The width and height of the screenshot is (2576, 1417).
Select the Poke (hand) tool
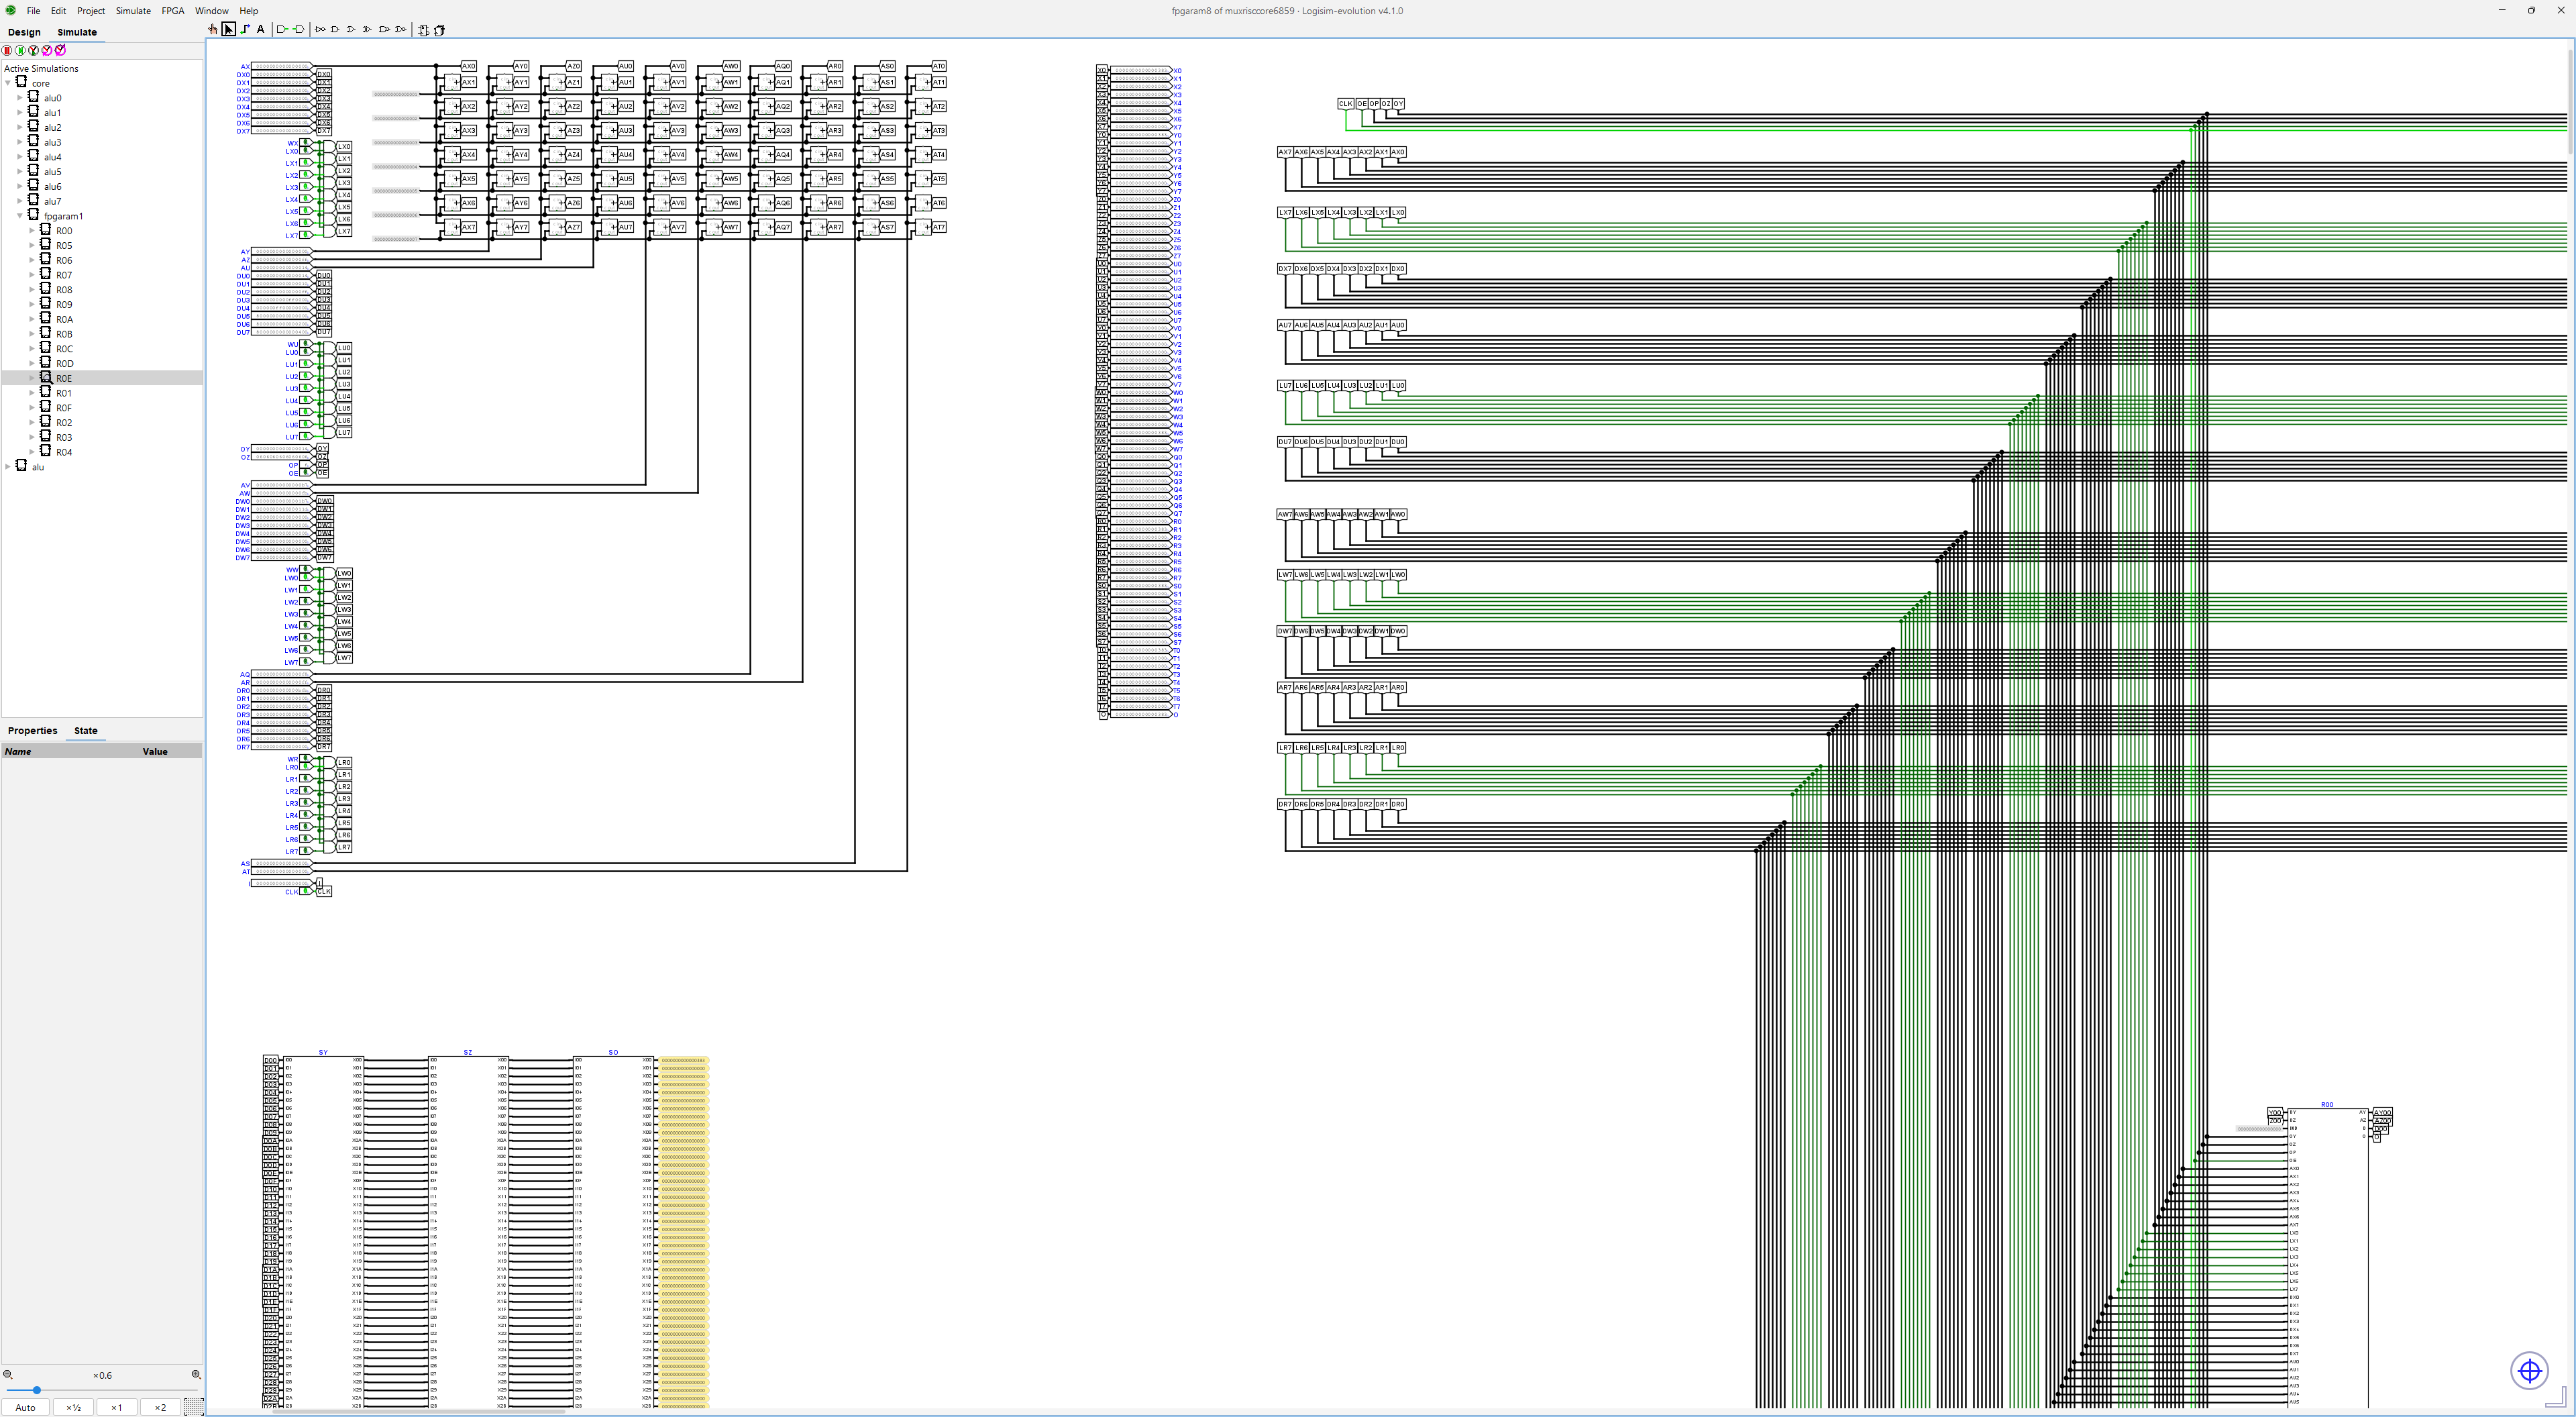click(213, 29)
